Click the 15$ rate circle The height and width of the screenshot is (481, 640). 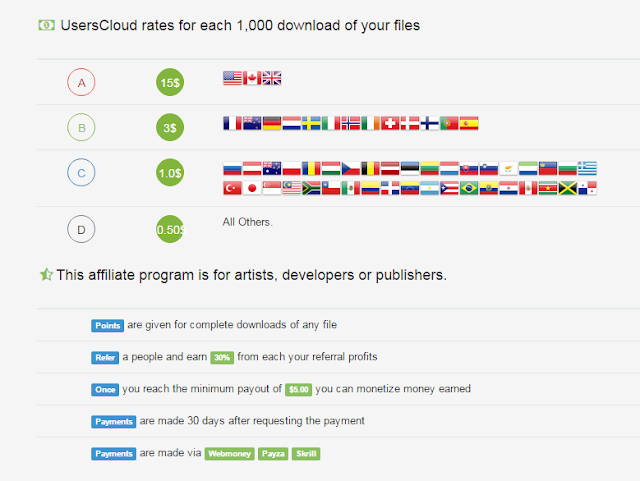point(170,82)
